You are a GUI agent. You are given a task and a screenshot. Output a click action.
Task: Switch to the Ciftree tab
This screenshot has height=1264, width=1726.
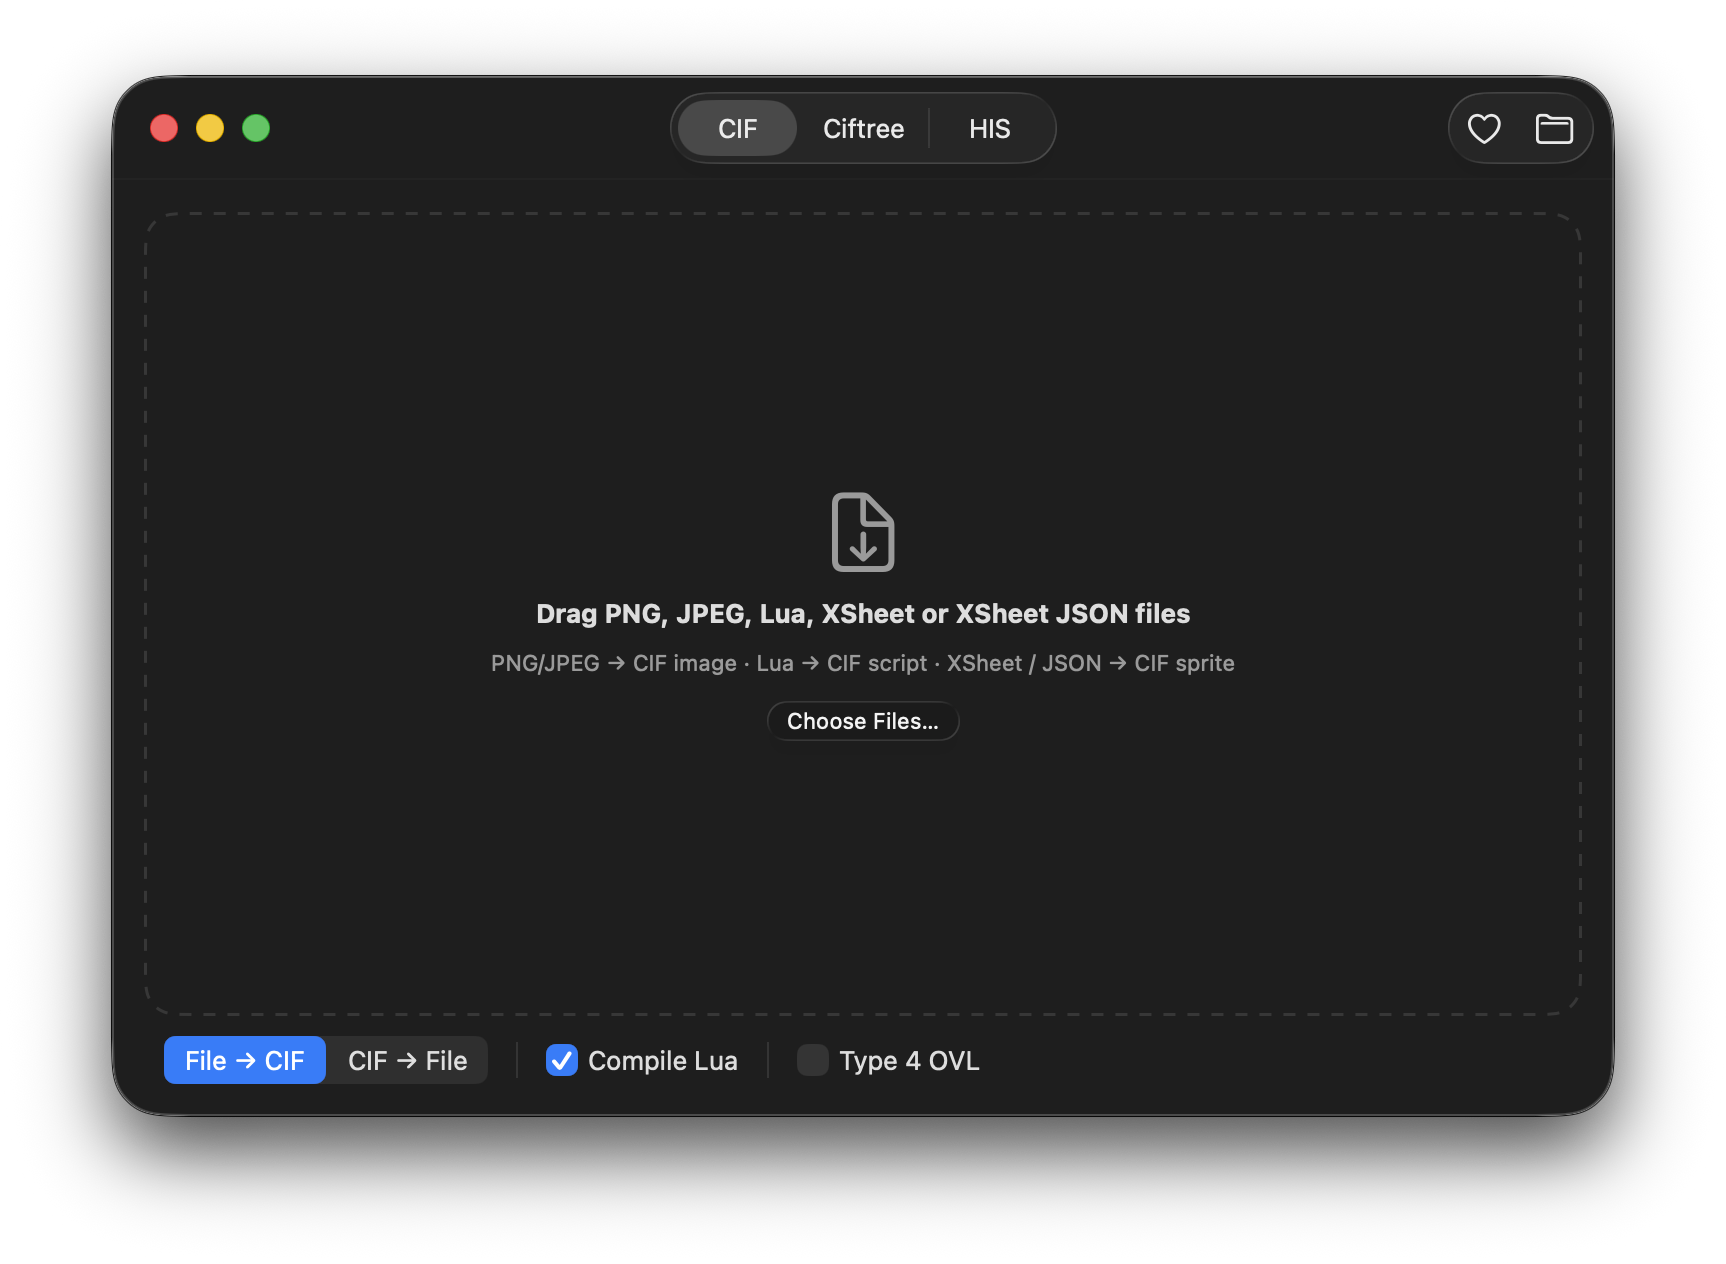[x=863, y=128]
